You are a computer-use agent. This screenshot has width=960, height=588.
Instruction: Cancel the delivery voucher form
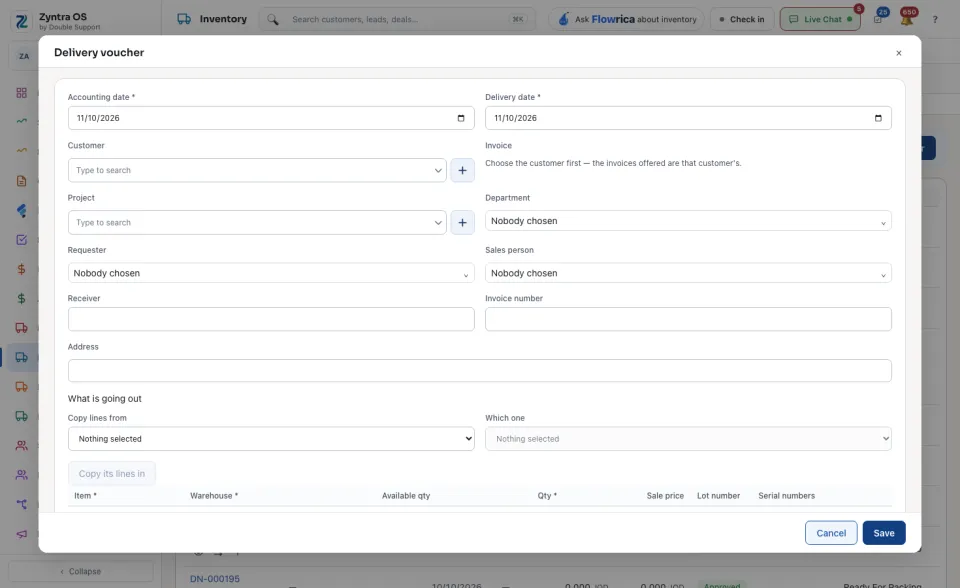coord(831,533)
